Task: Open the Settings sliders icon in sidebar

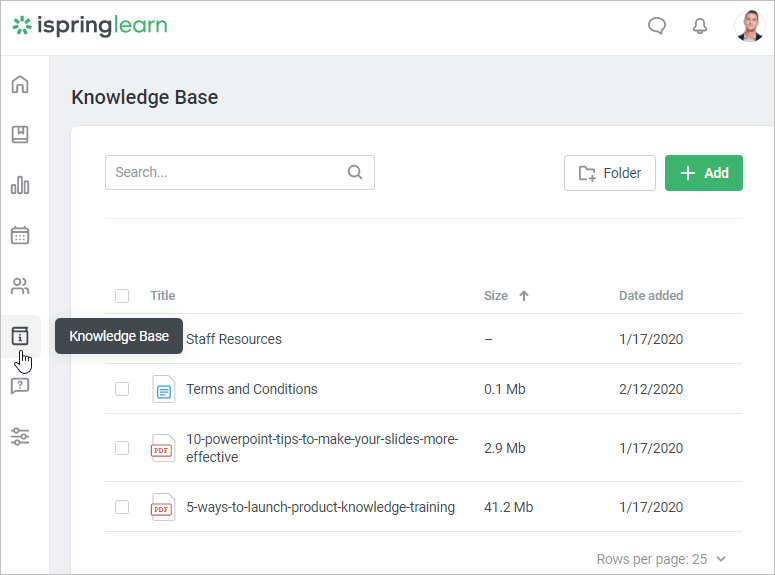Action: tap(20, 436)
